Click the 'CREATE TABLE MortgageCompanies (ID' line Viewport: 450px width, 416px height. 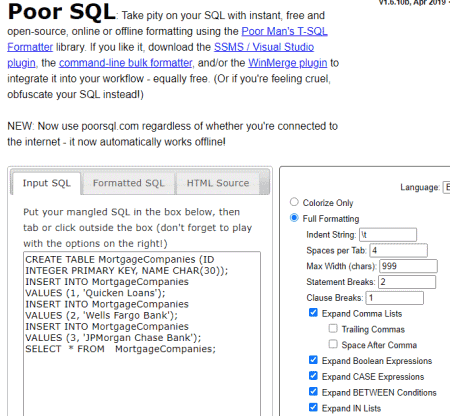click(120, 259)
